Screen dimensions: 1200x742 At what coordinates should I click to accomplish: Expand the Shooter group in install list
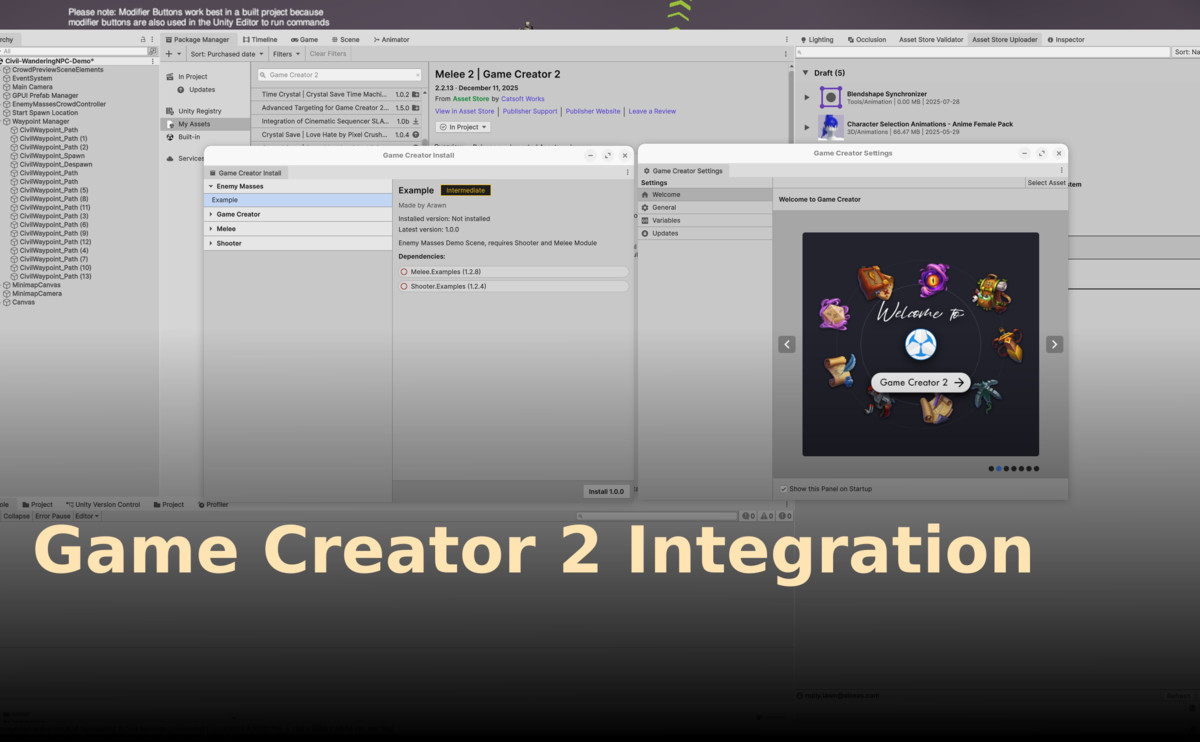(x=210, y=243)
